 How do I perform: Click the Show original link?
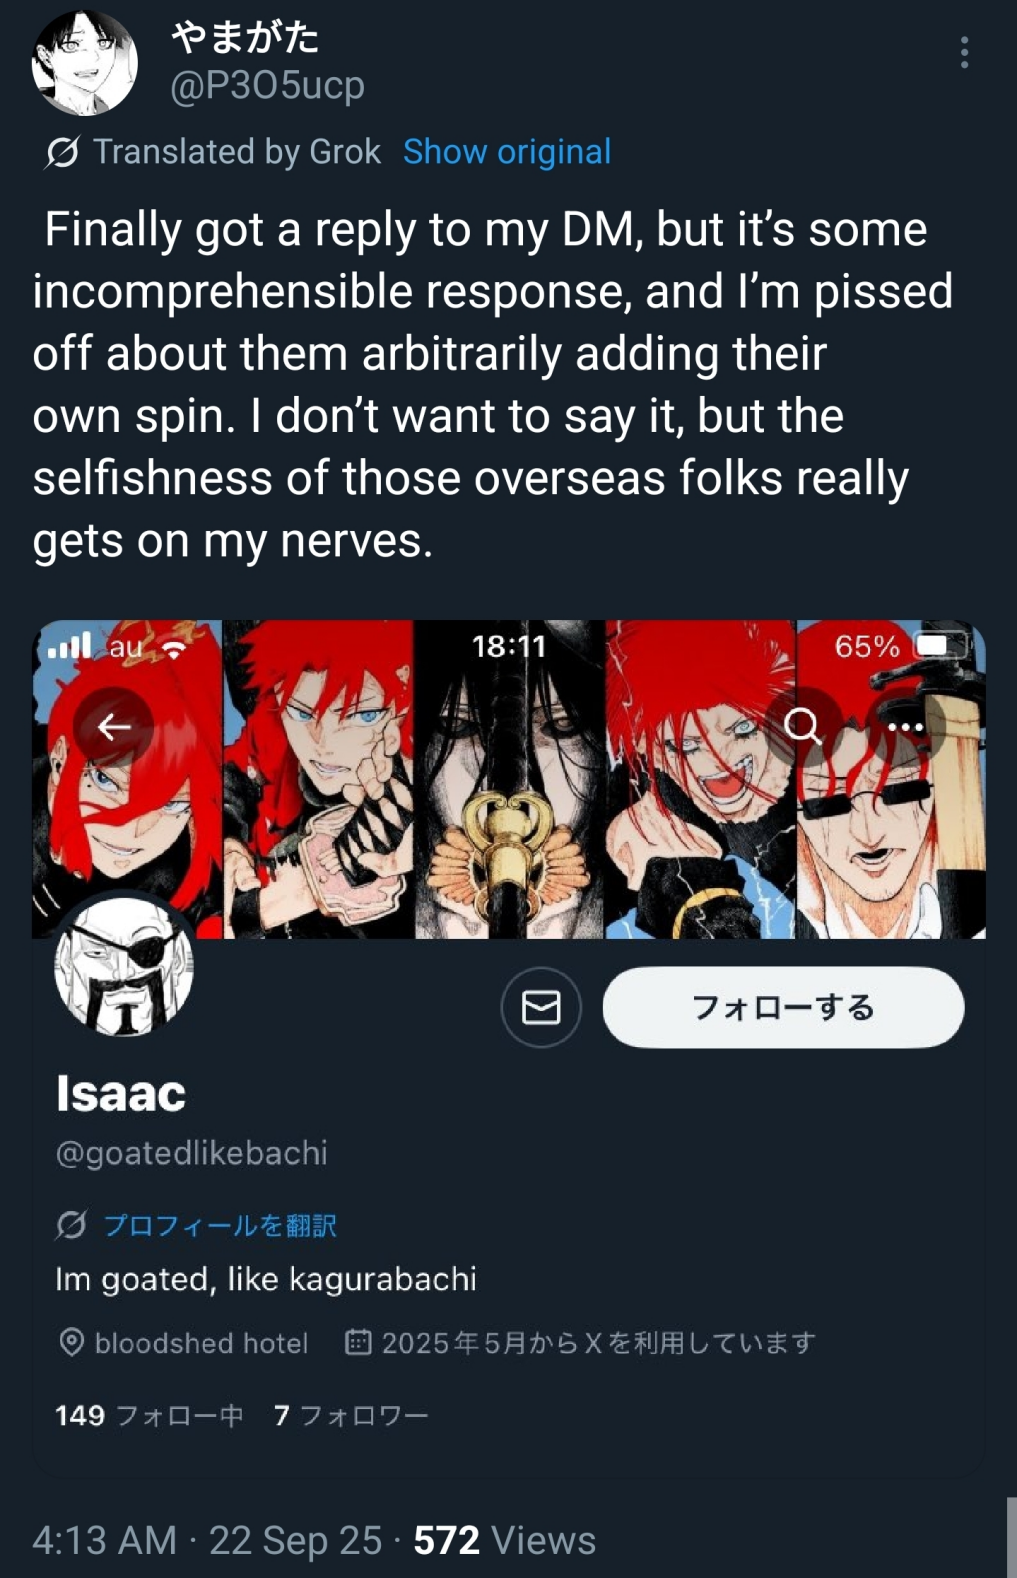pyautogui.click(x=507, y=152)
